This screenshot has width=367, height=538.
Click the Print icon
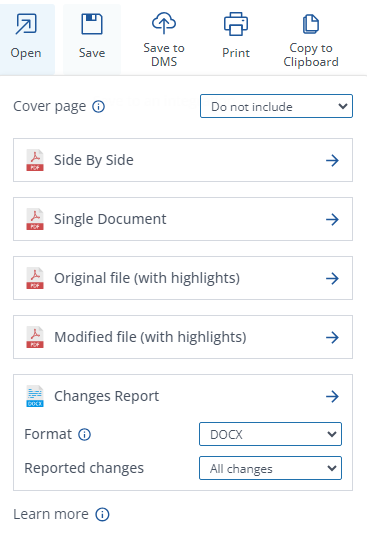coord(236,24)
